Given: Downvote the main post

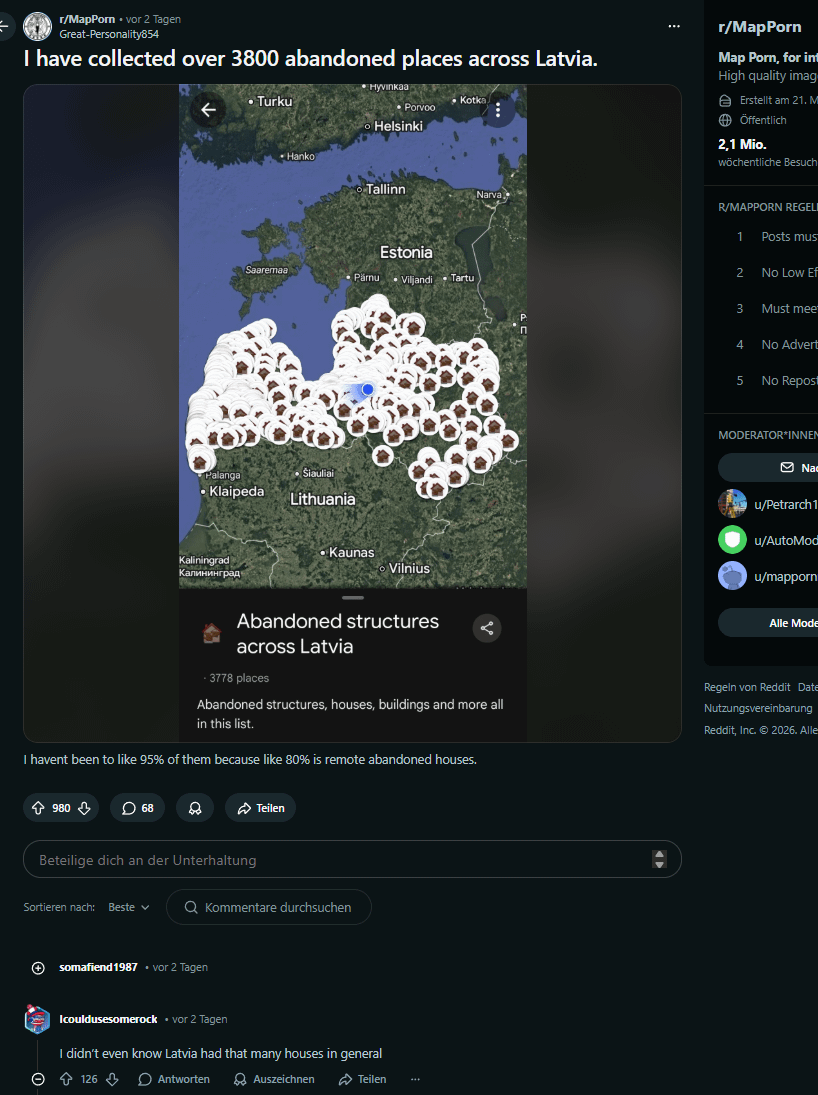Looking at the screenshot, I should [x=85, y=808].
